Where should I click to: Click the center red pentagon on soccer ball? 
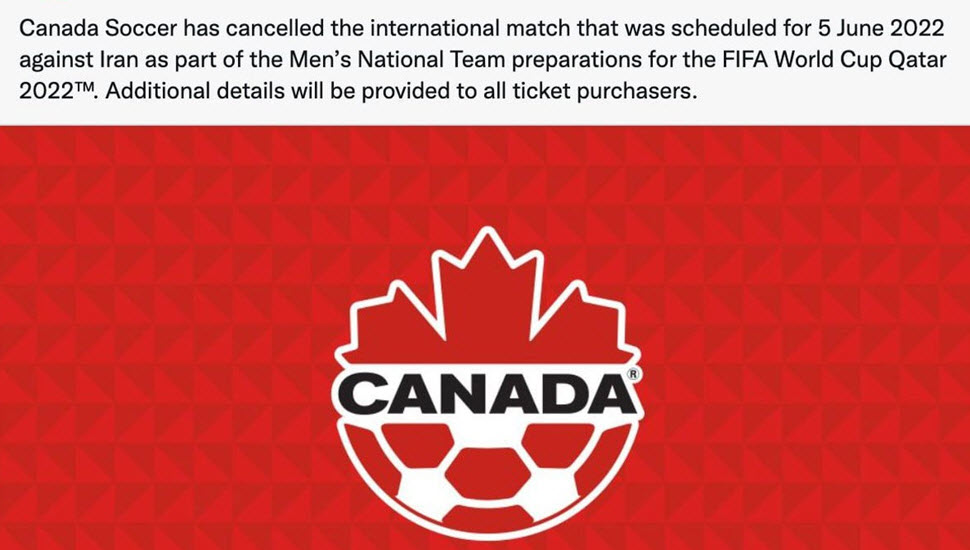click(x=488, y=472)
